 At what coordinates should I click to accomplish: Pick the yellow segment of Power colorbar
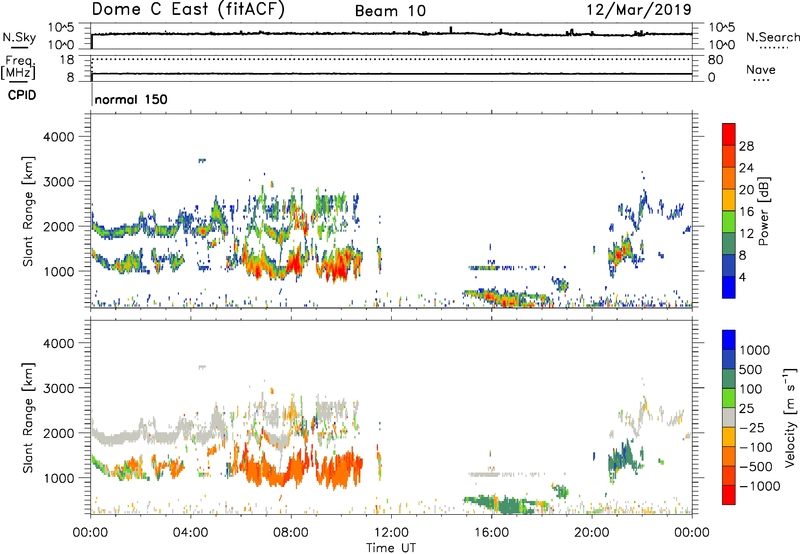pos(729,199)
